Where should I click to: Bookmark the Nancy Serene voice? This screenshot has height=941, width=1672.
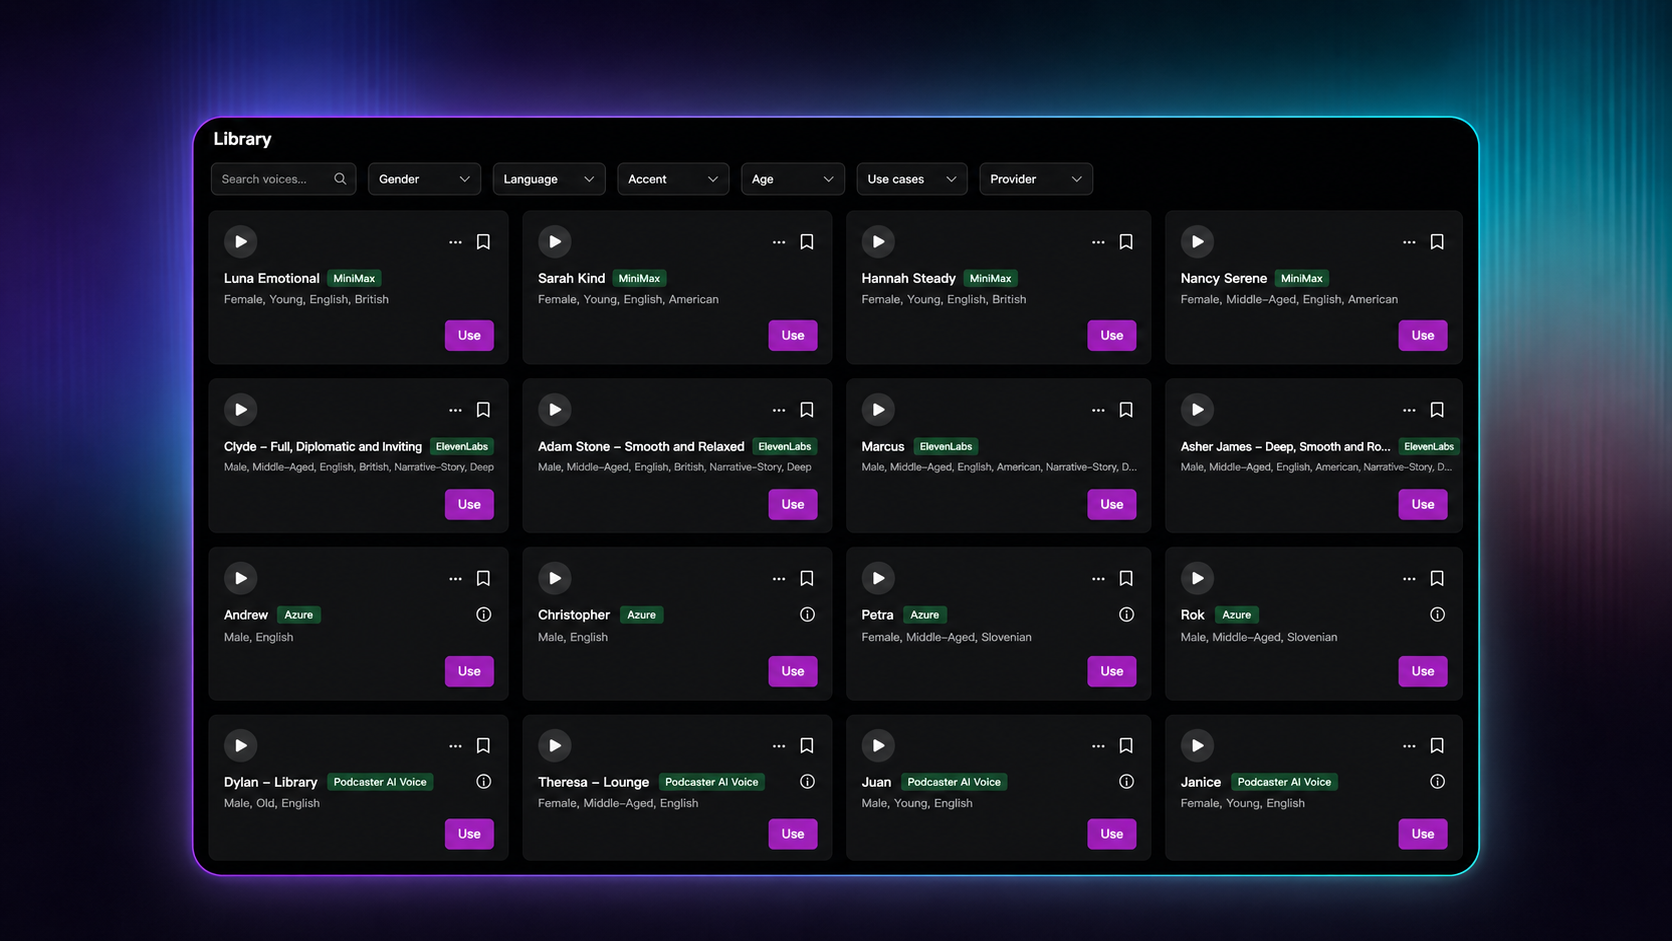(1437, 242)
